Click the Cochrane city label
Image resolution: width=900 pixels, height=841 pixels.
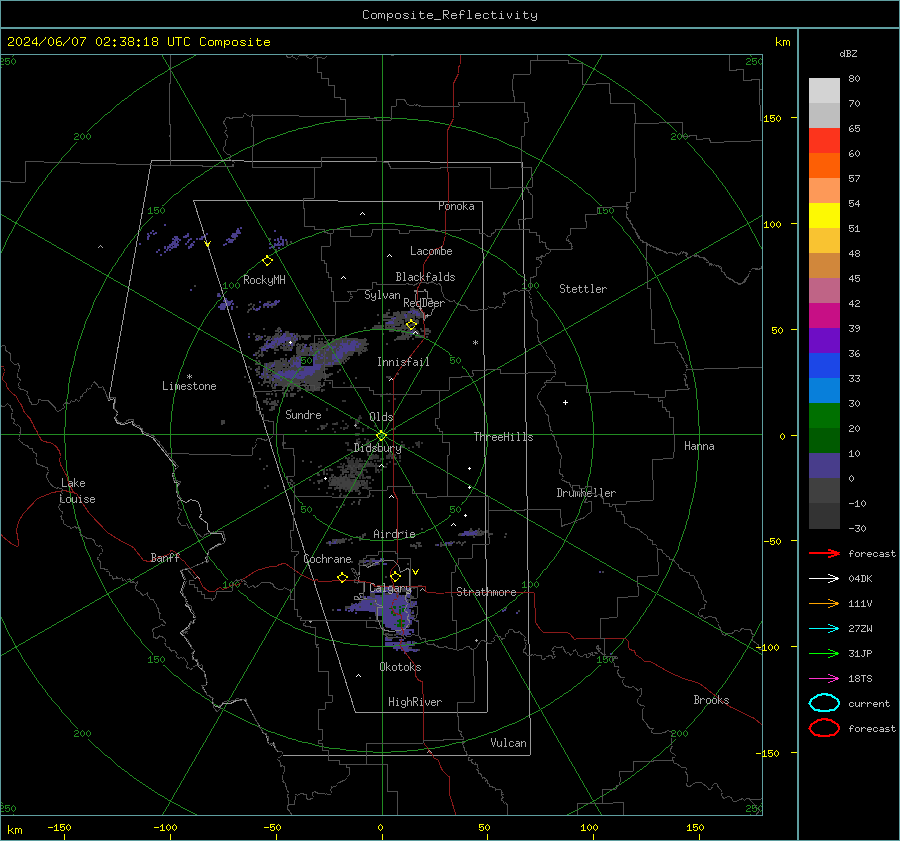(327, 559)
